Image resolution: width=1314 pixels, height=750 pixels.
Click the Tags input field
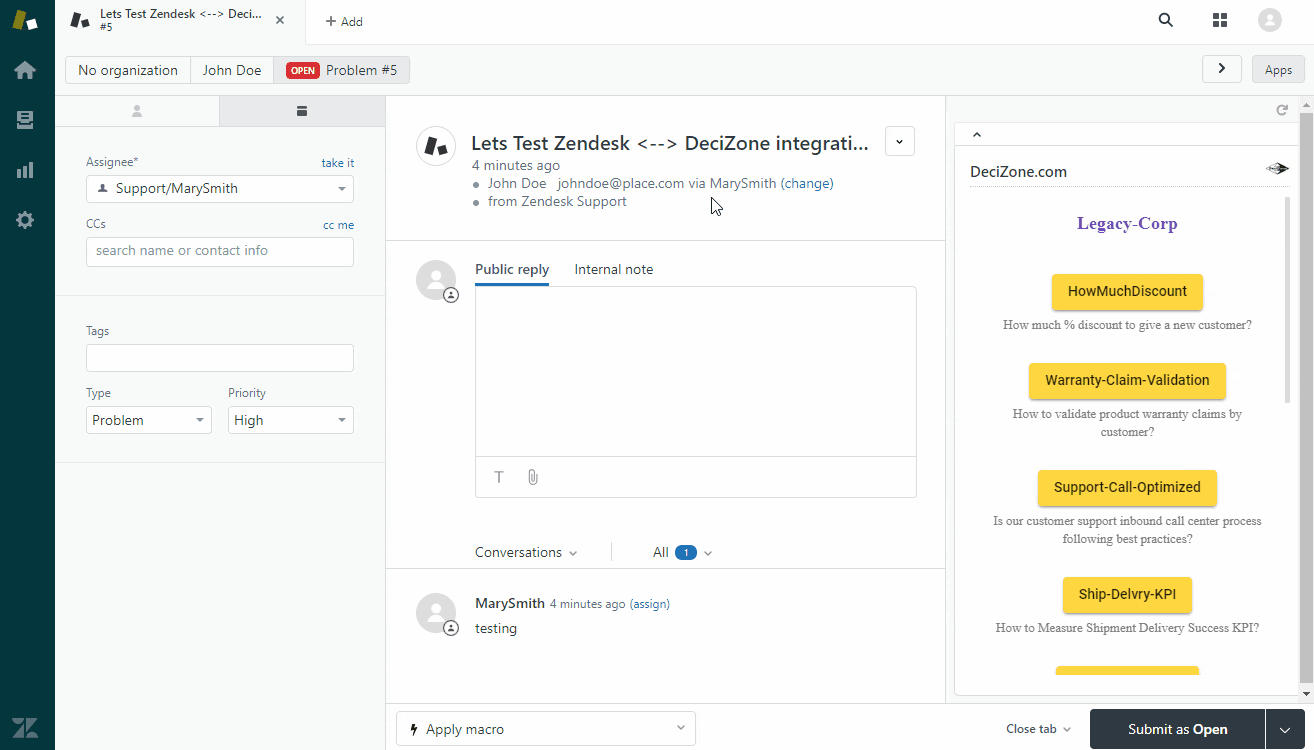pos(219,357)
